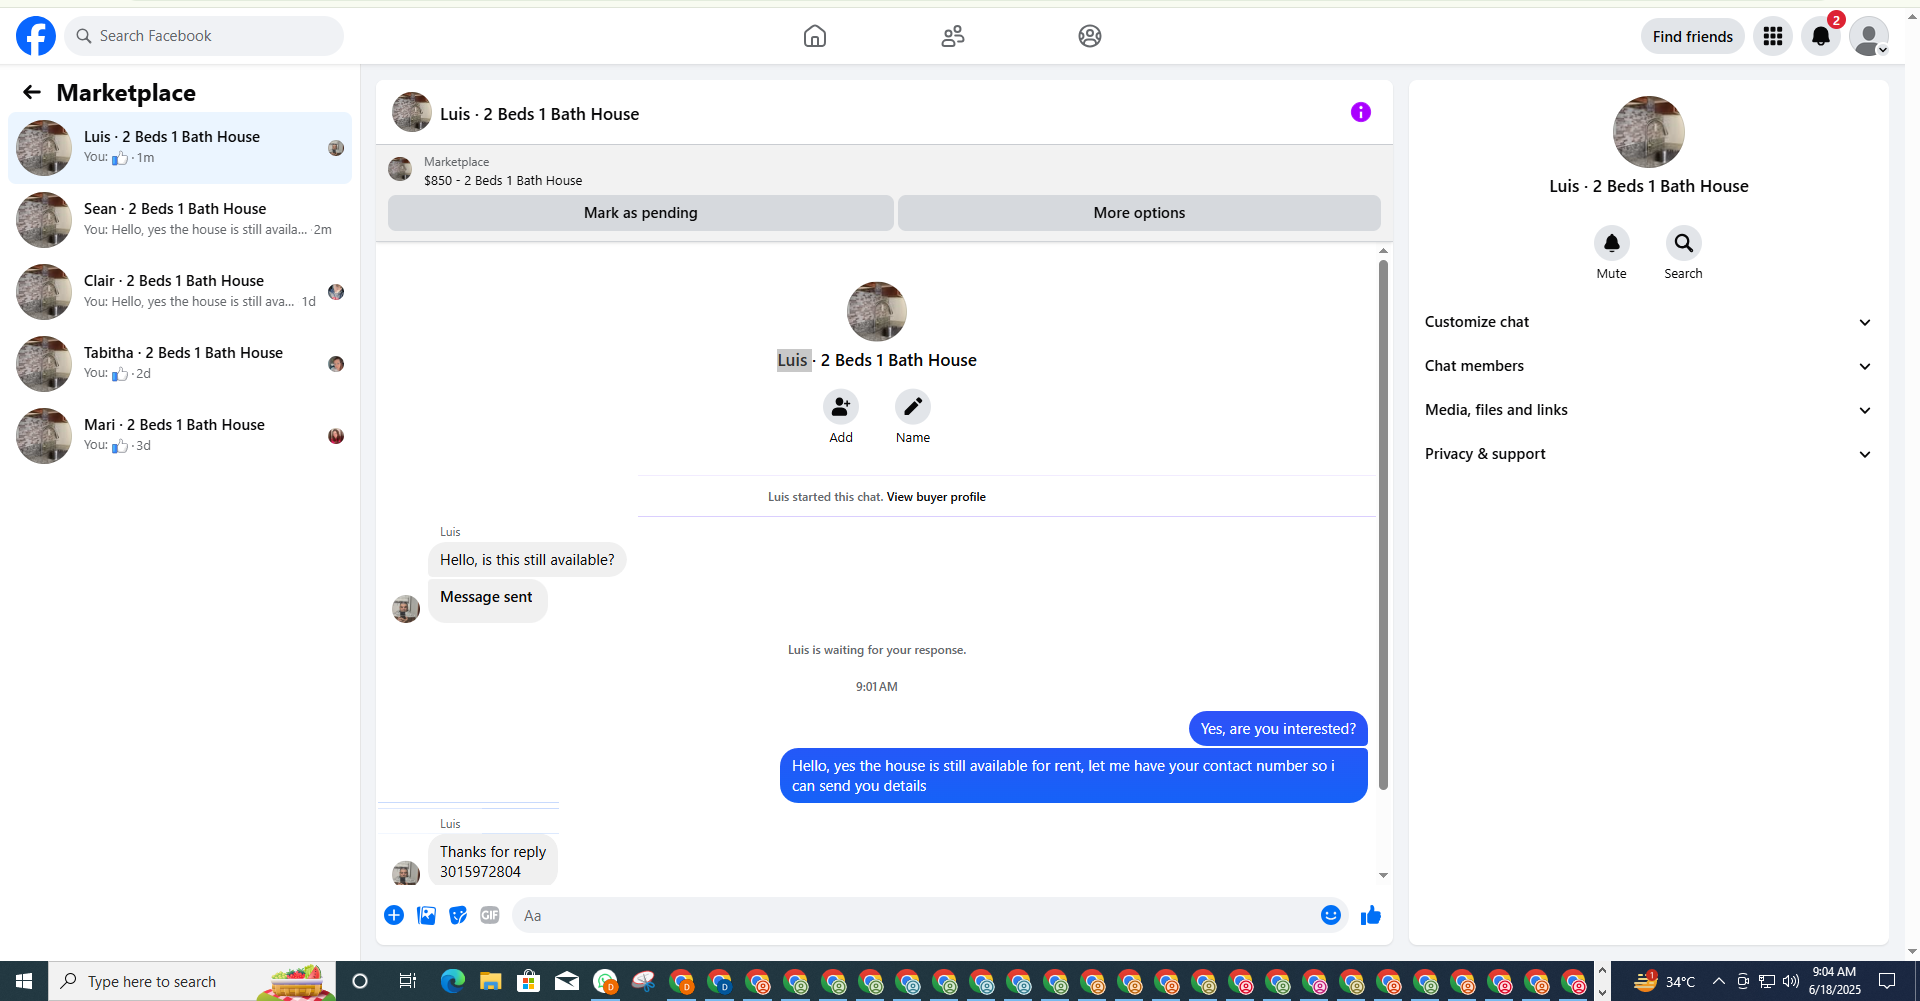Viewport: 1920px width, 1001px height.
Task: Show hidden system tray icons
Action: tap(1718, 981)
